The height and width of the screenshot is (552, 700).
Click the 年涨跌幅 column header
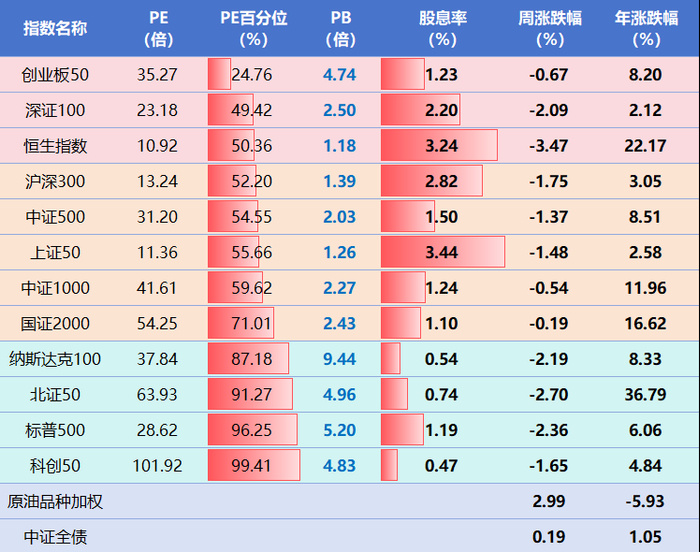[x=646, y=28]
